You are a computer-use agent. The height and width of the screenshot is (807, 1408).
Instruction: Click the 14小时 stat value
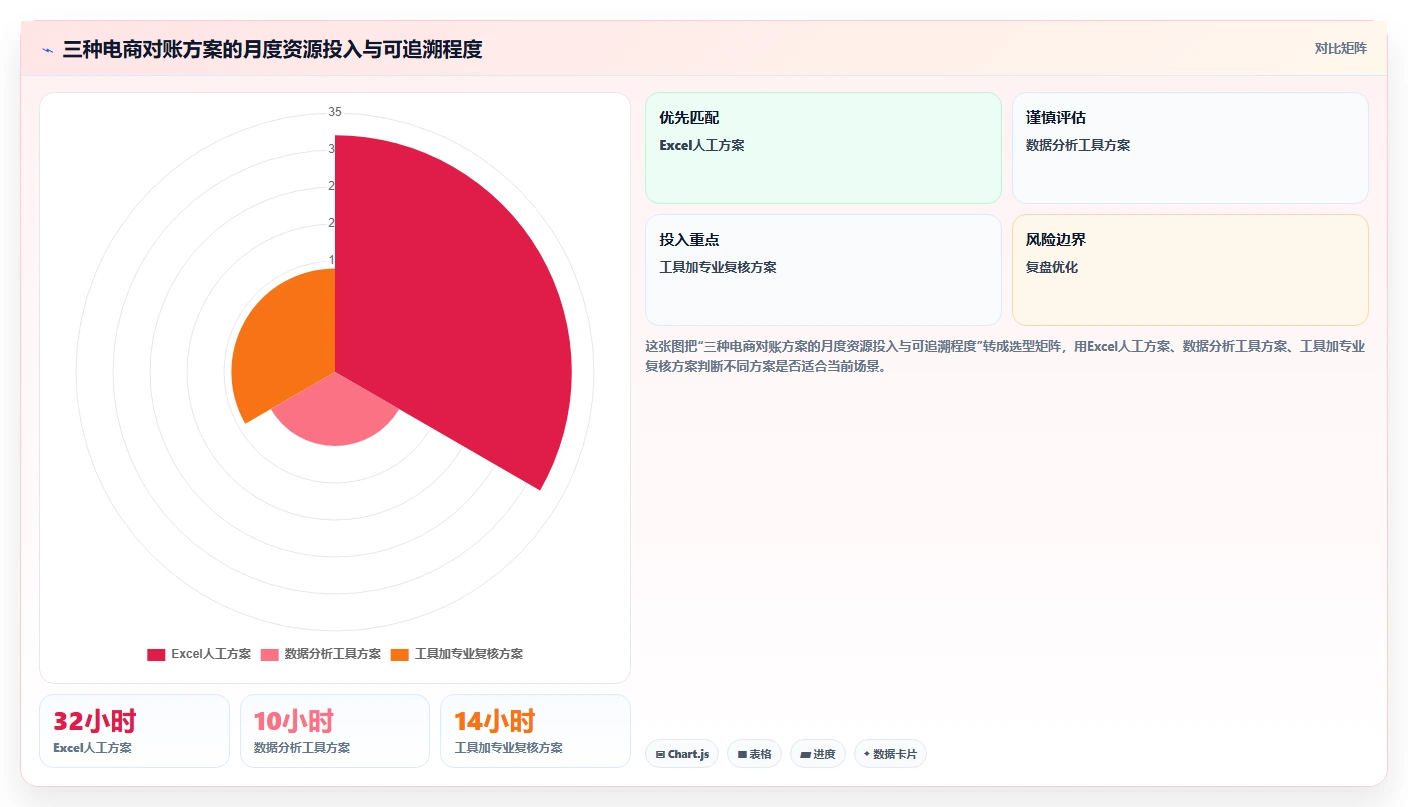(x=495, y=721)
